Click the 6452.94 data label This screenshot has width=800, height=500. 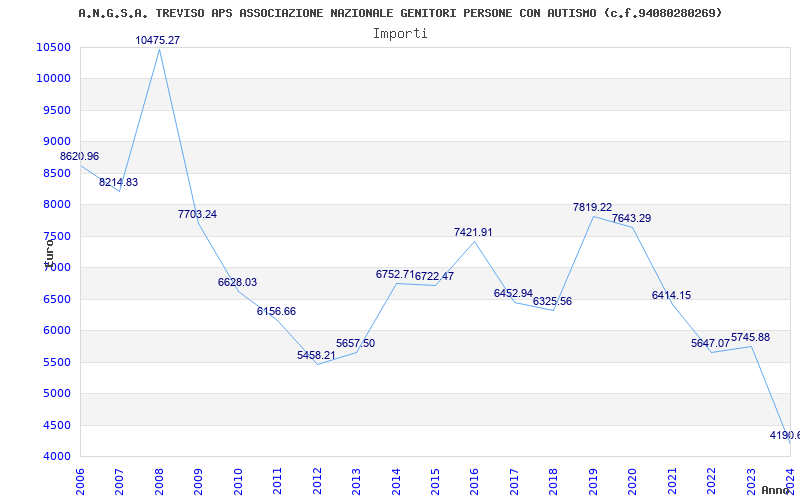tap(513, 293)
